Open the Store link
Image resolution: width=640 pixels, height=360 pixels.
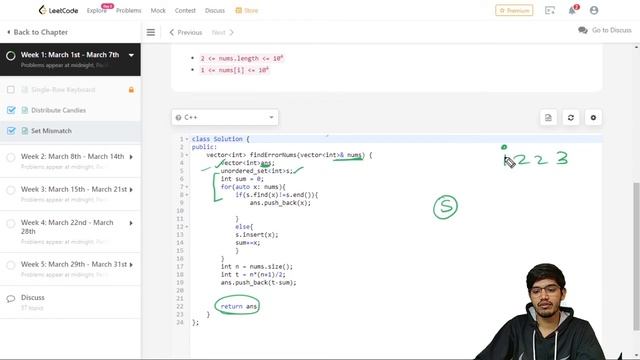[x=247, y=11]
